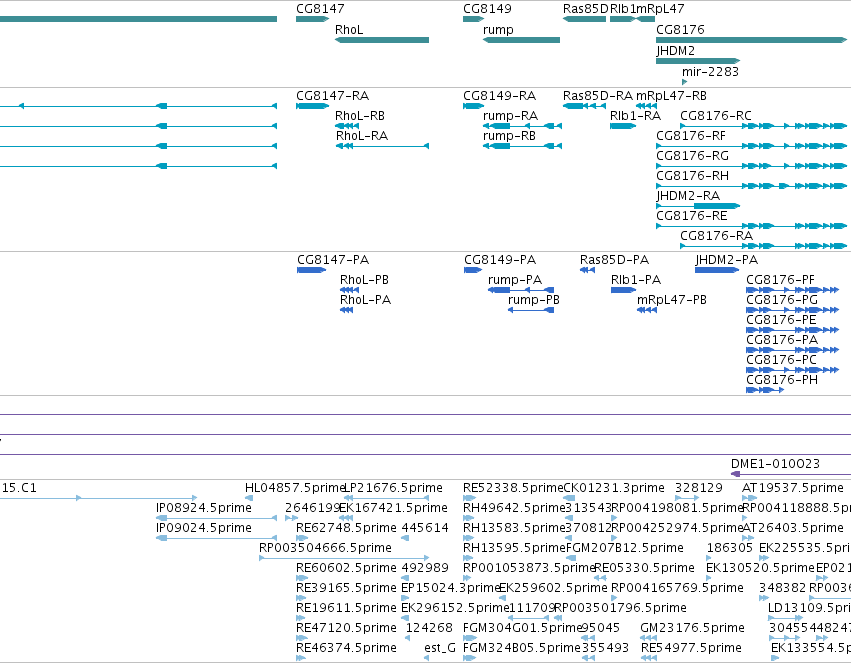Select the Ras85D gene label
This screenshot has width=851, height=663.
[x=585, y=9]
